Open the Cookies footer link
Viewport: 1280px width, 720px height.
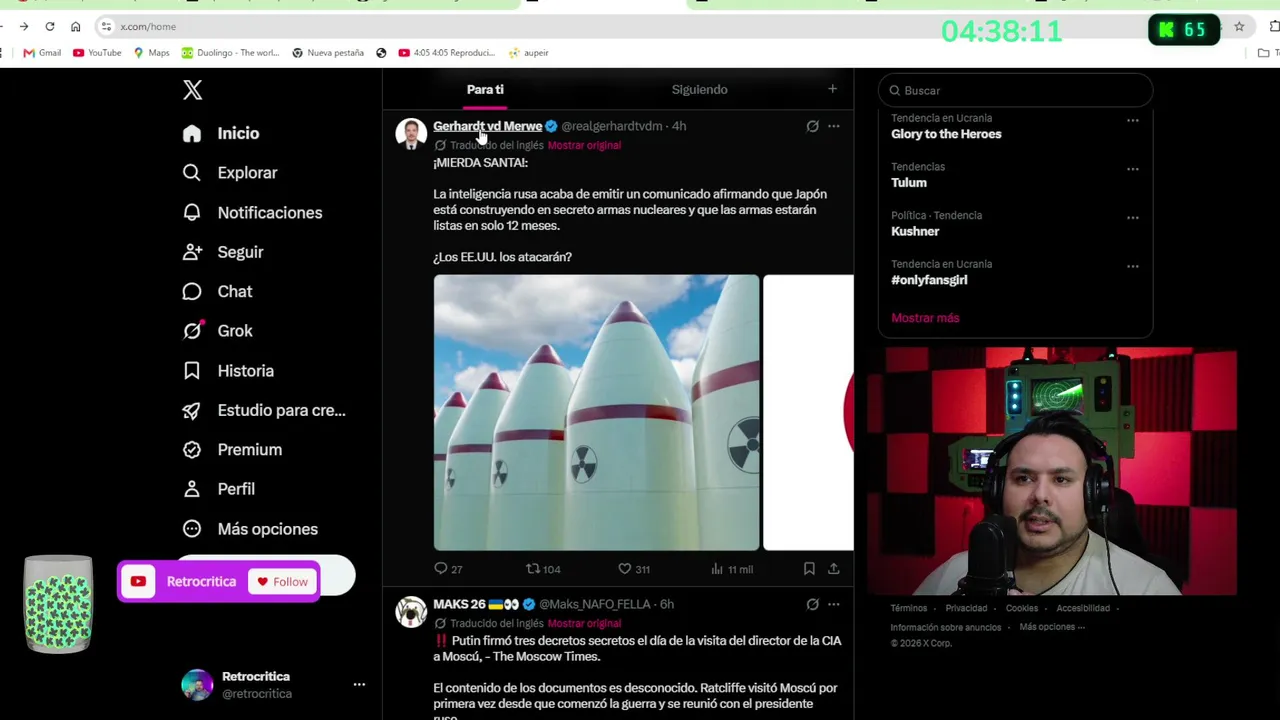click(x=1021, y=608)
